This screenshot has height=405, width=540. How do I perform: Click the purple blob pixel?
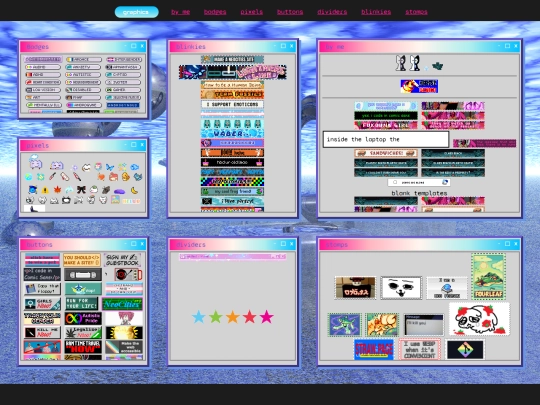click(x=120, y=191)
